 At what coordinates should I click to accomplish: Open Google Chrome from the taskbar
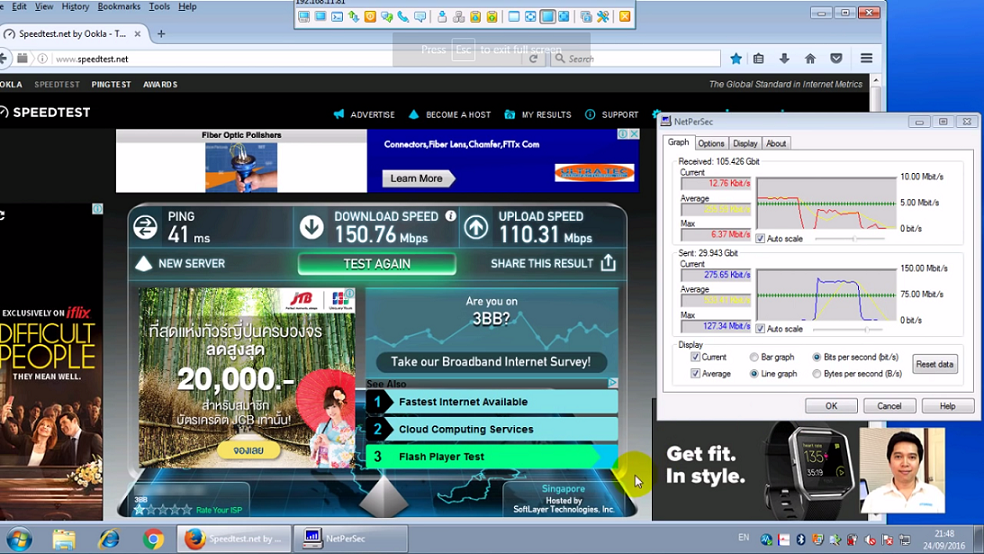(x=153, y=539)
